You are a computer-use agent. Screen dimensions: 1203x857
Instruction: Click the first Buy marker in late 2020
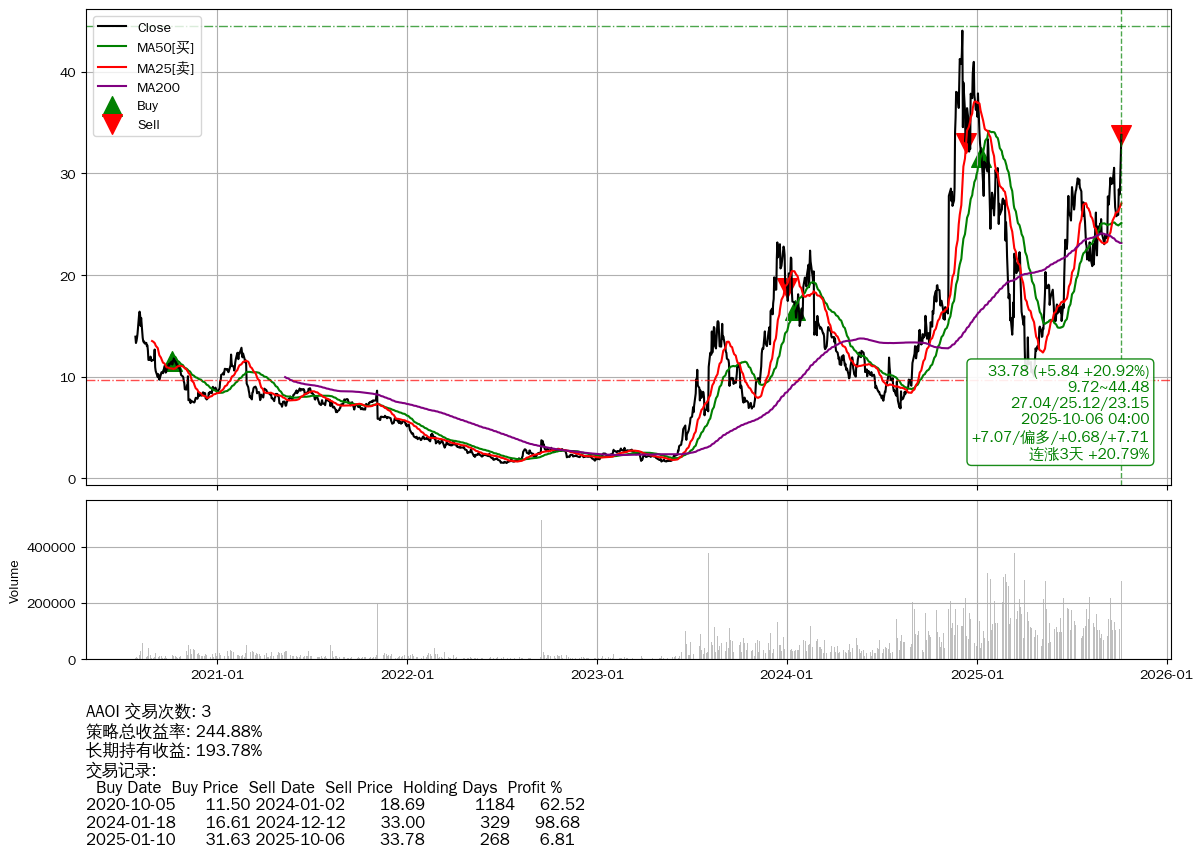pyautogui.click(x=173, y=361)
